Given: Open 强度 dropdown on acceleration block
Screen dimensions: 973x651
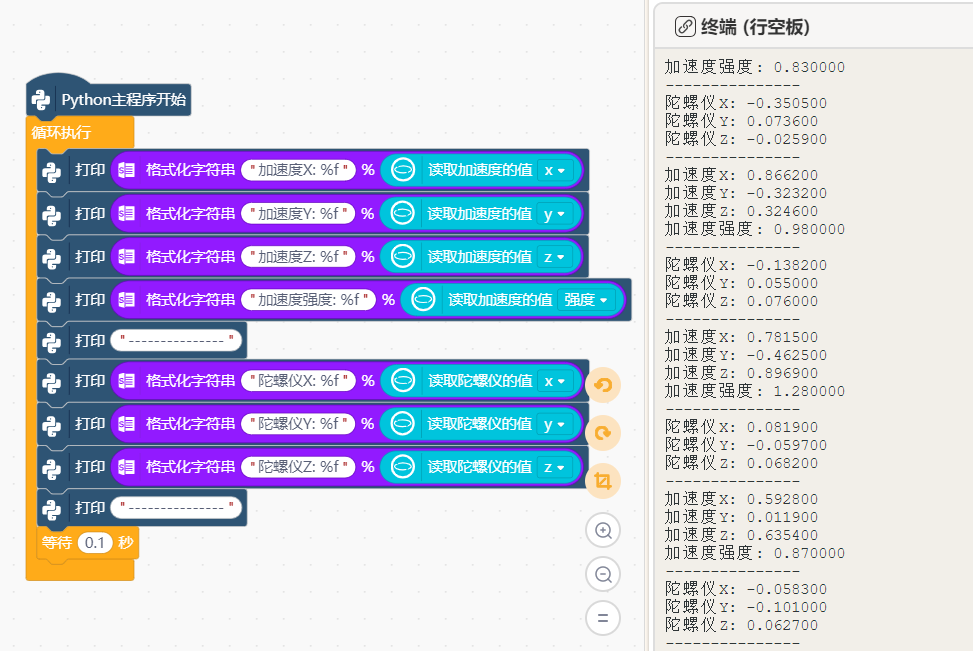Looking at the screenshot, I should point(586,300).
